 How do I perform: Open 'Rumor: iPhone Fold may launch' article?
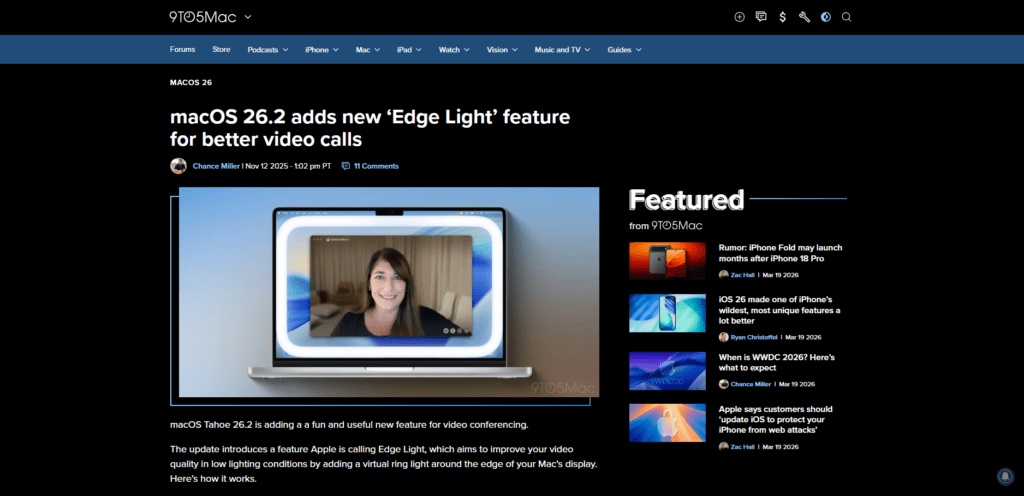click(780, 253)
